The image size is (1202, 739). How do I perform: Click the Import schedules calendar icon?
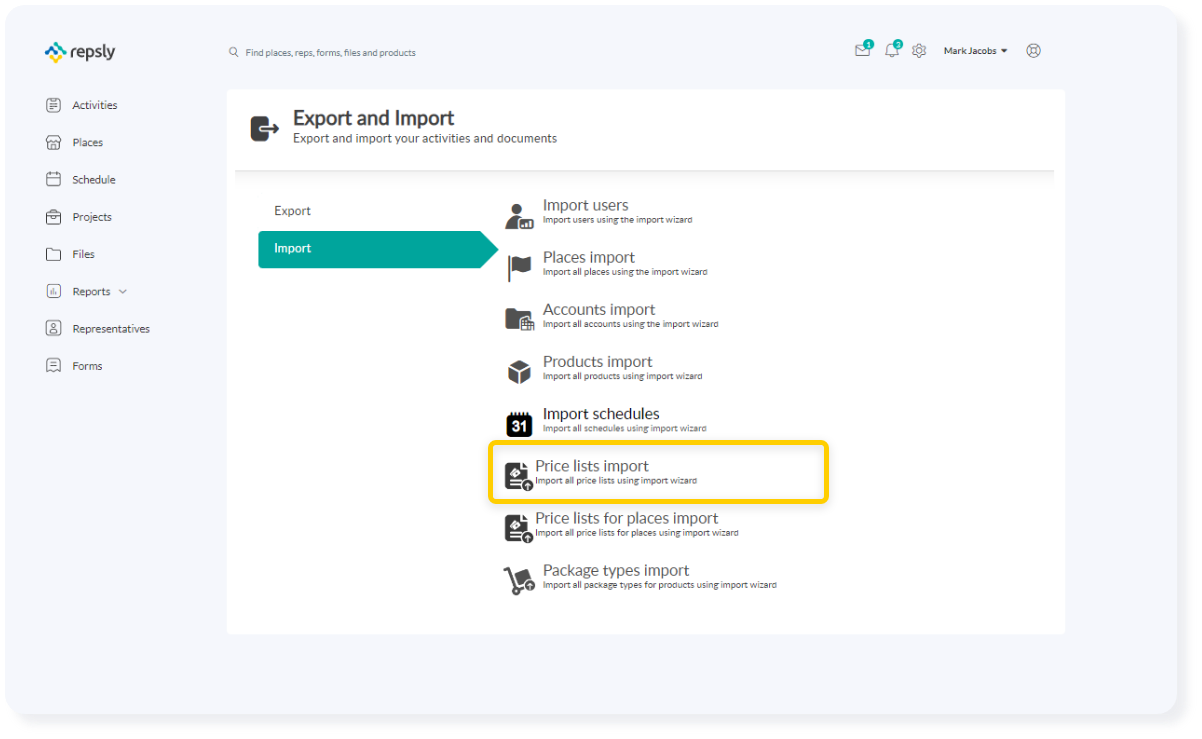point(519,424)
